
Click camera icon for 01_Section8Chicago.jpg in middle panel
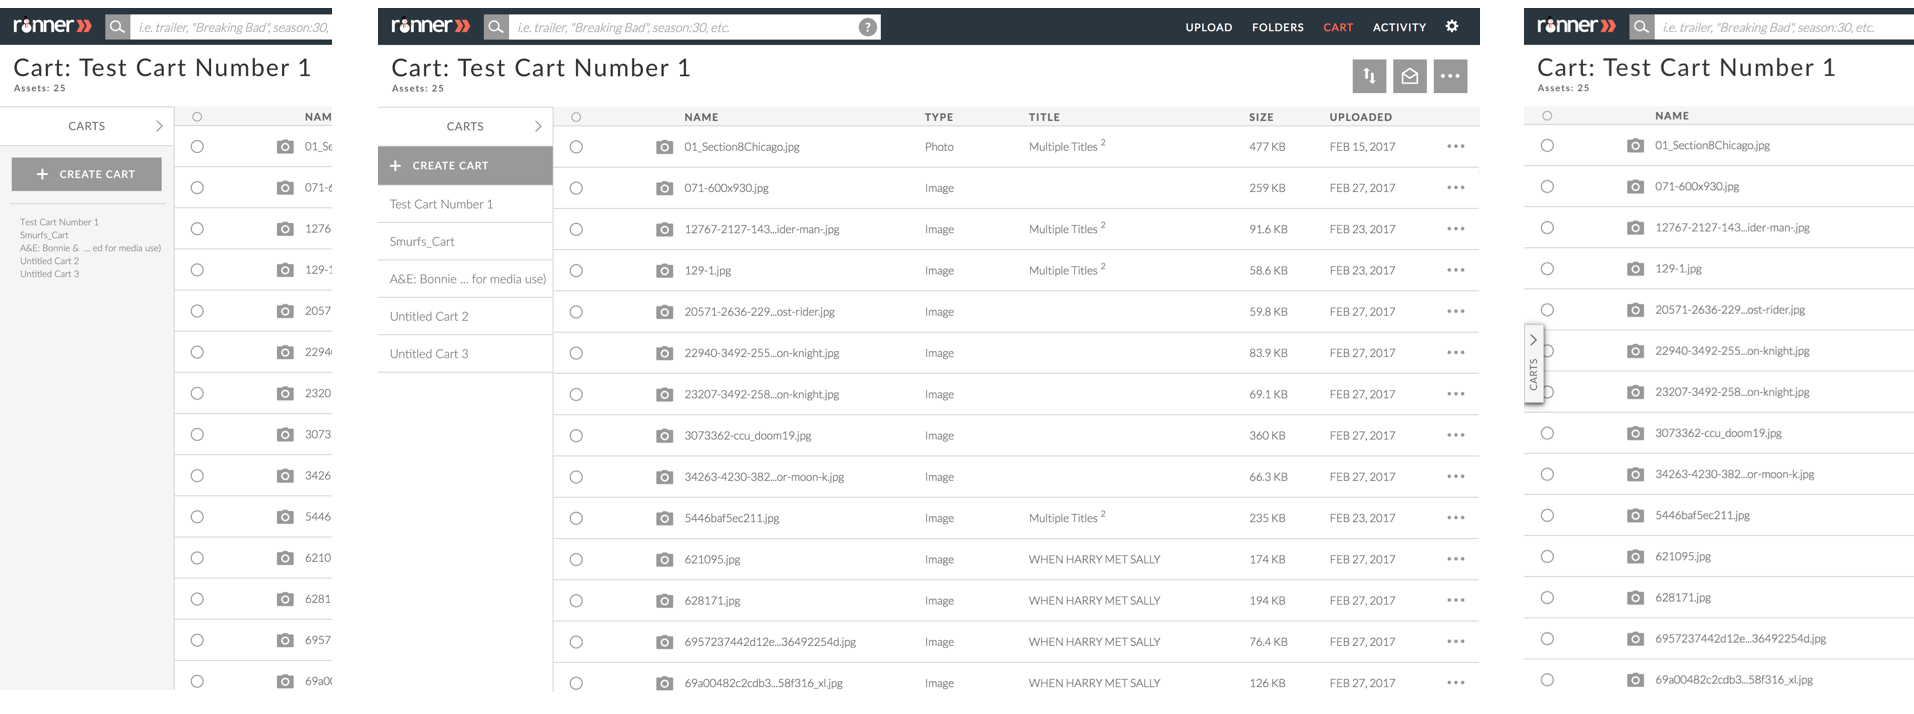tap(664, 147)
